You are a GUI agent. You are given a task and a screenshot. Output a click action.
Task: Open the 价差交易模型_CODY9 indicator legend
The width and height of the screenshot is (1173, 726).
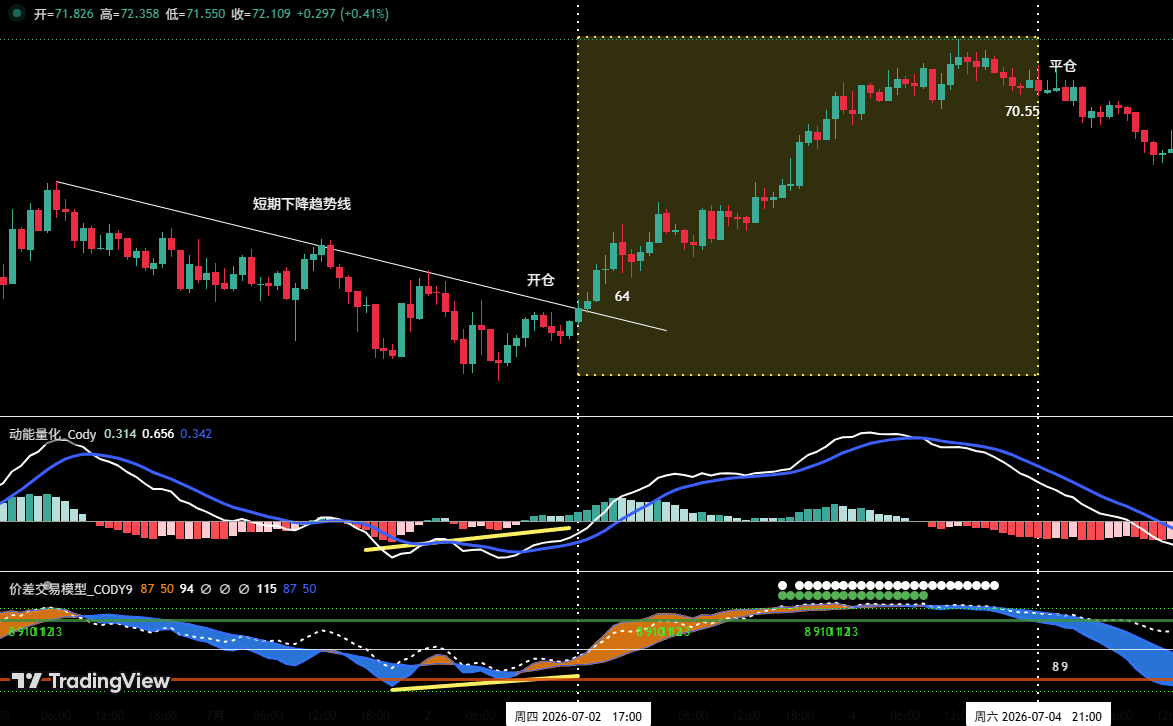tap(70, 589)
